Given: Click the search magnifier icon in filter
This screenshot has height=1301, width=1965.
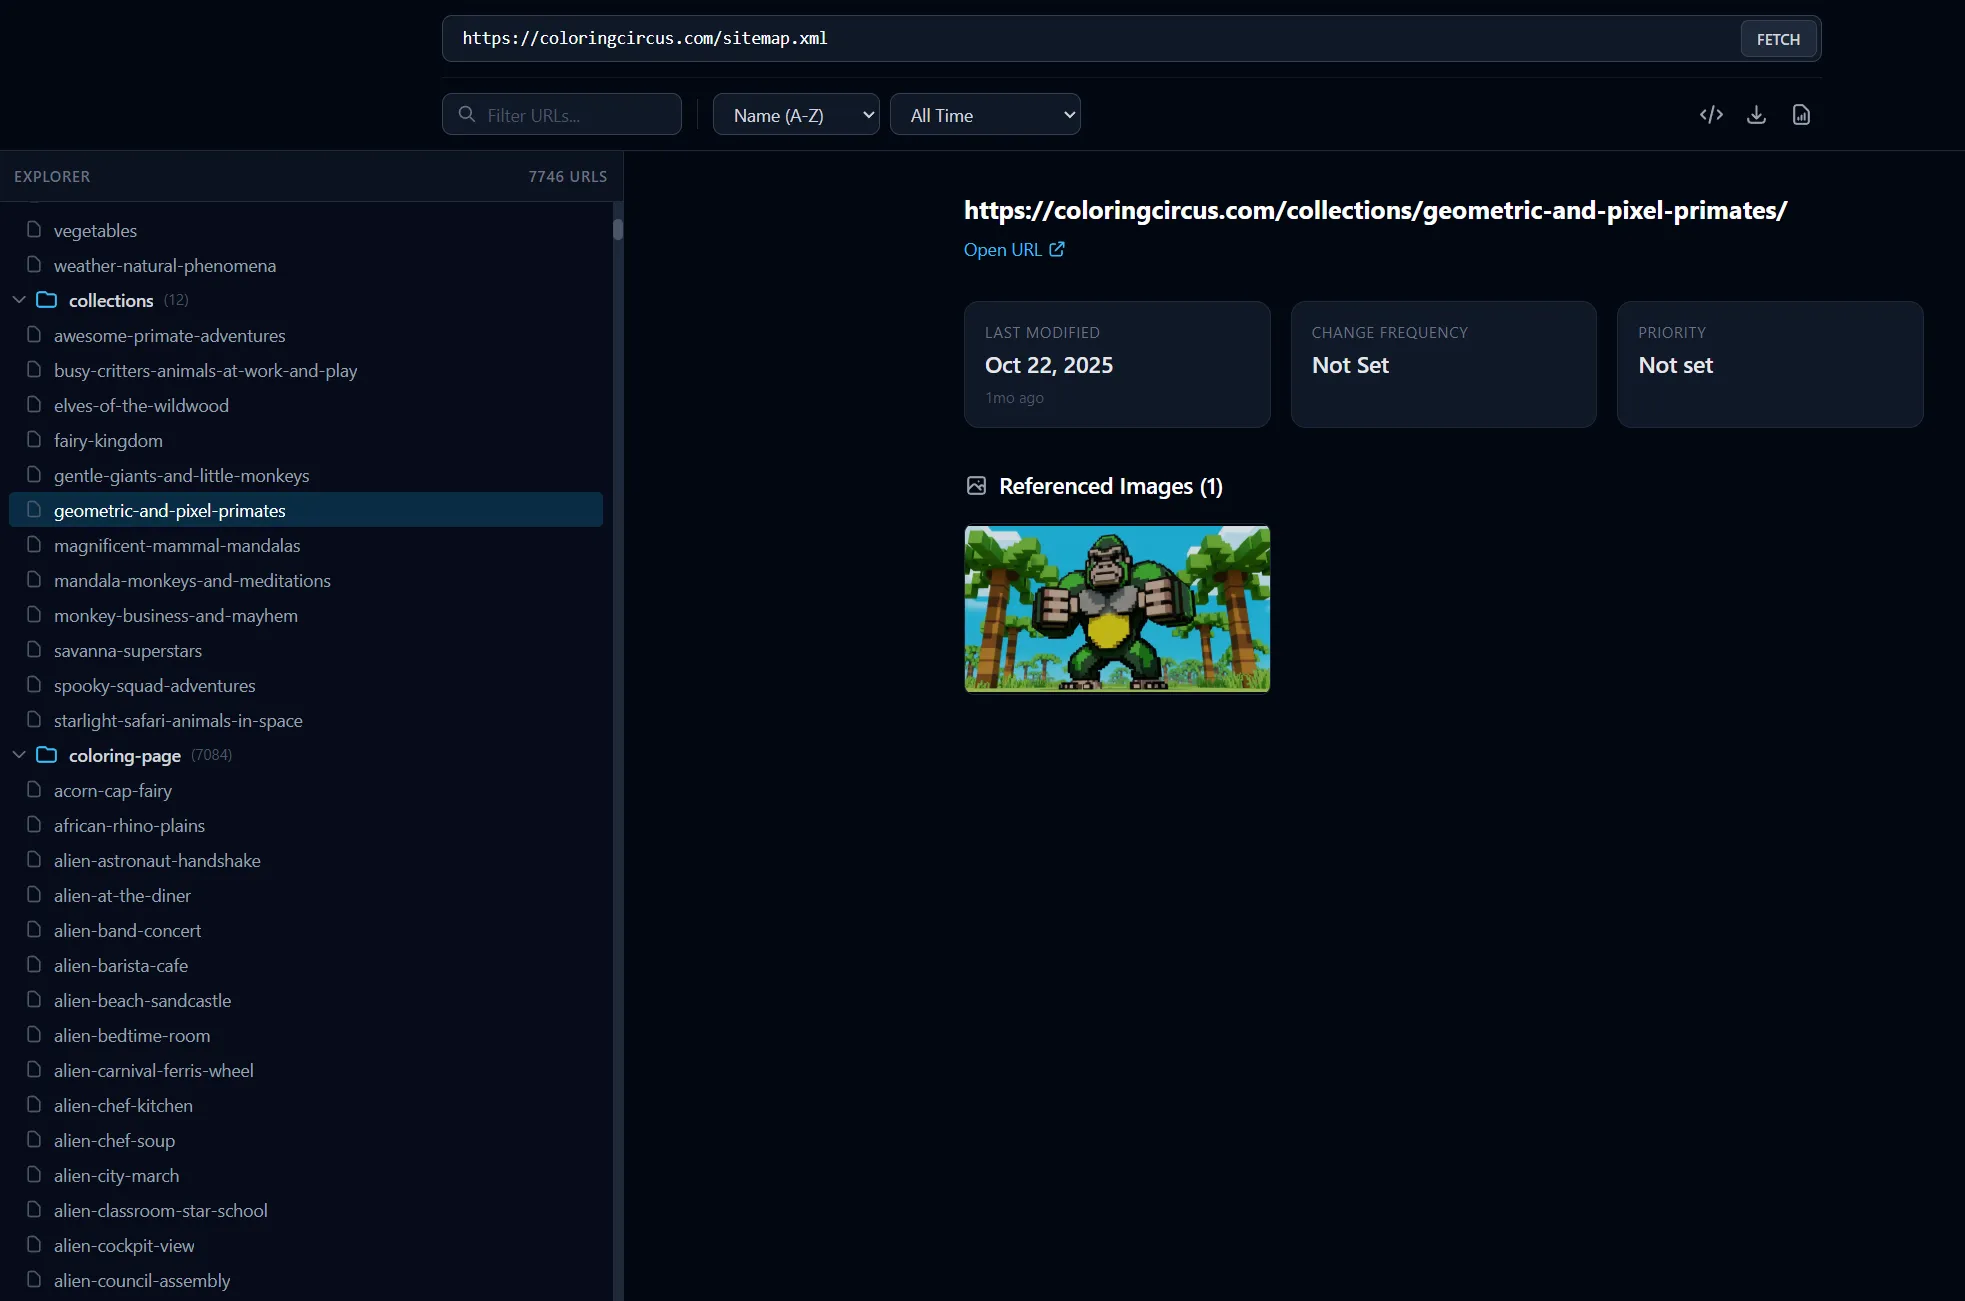Looking at the screenshot, I should click(x=467, y=115).
